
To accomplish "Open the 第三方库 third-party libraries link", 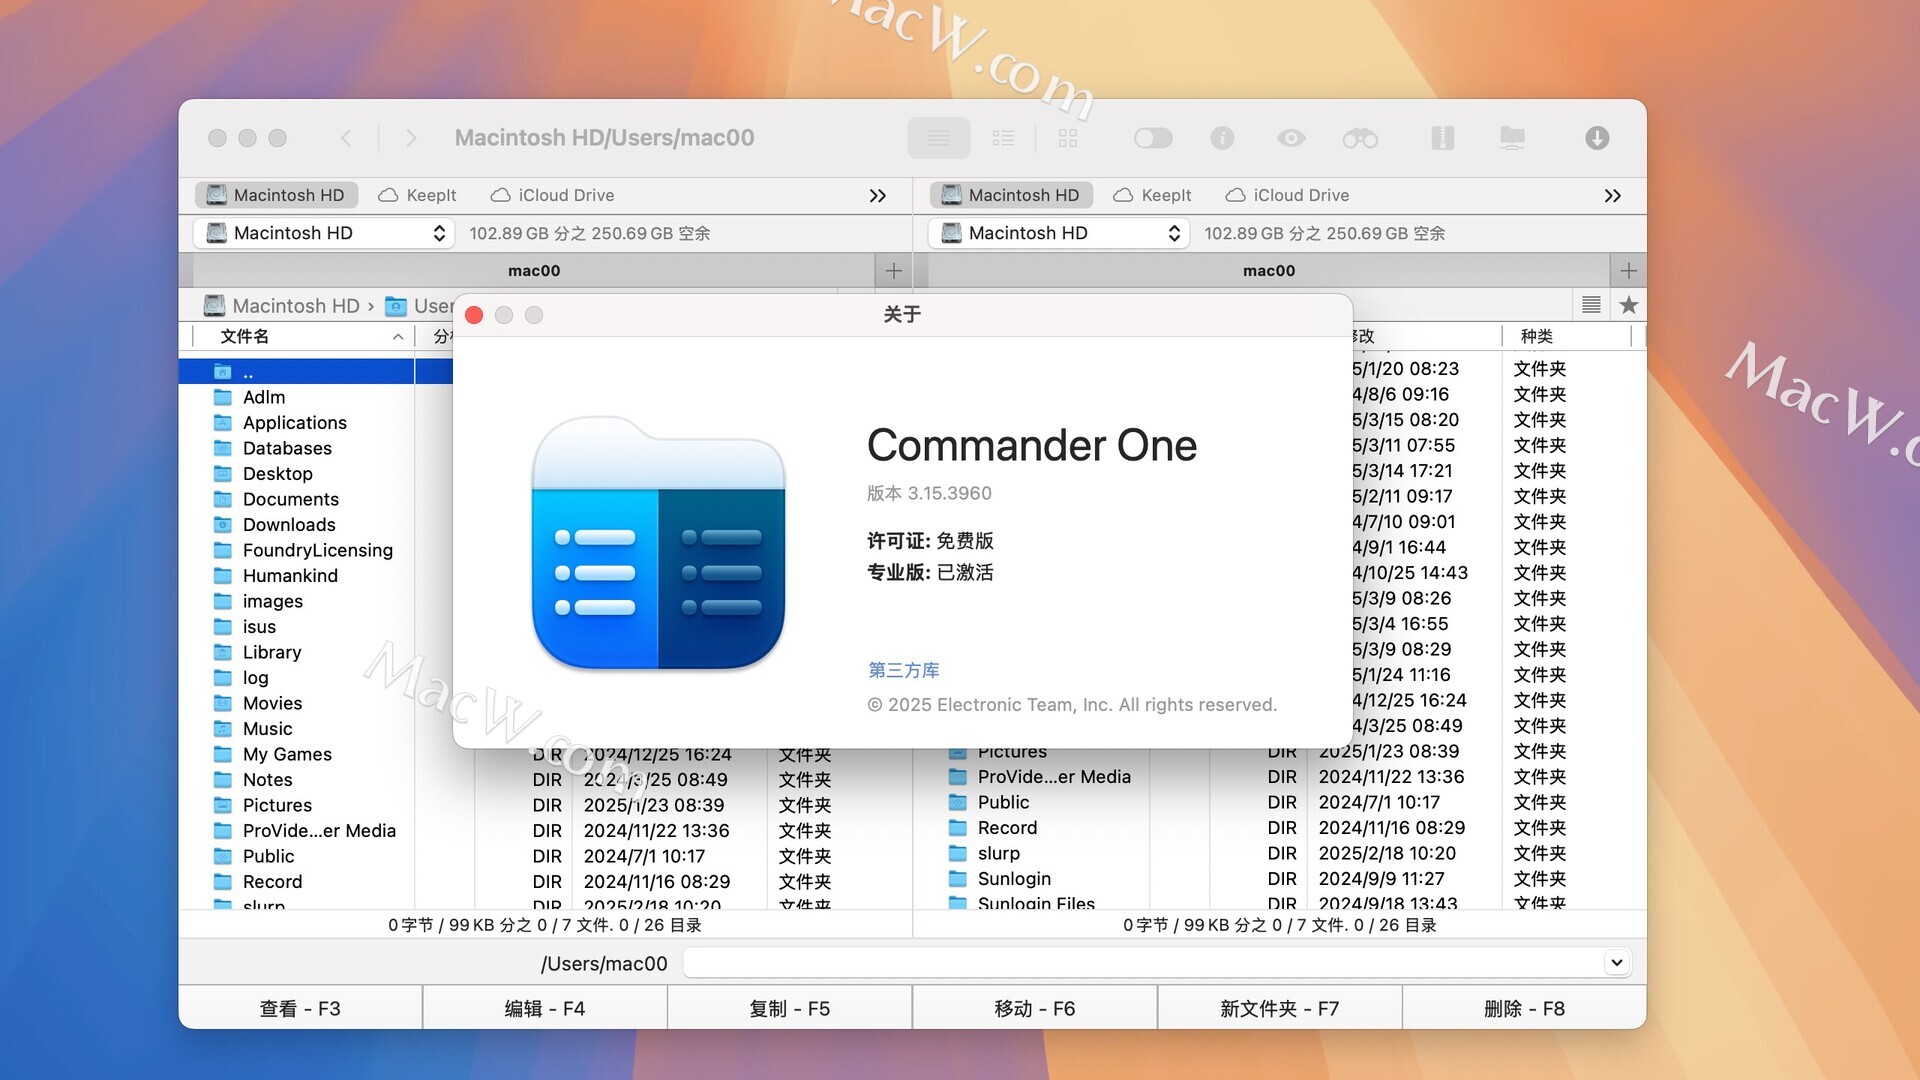I will tap(904, 670).
